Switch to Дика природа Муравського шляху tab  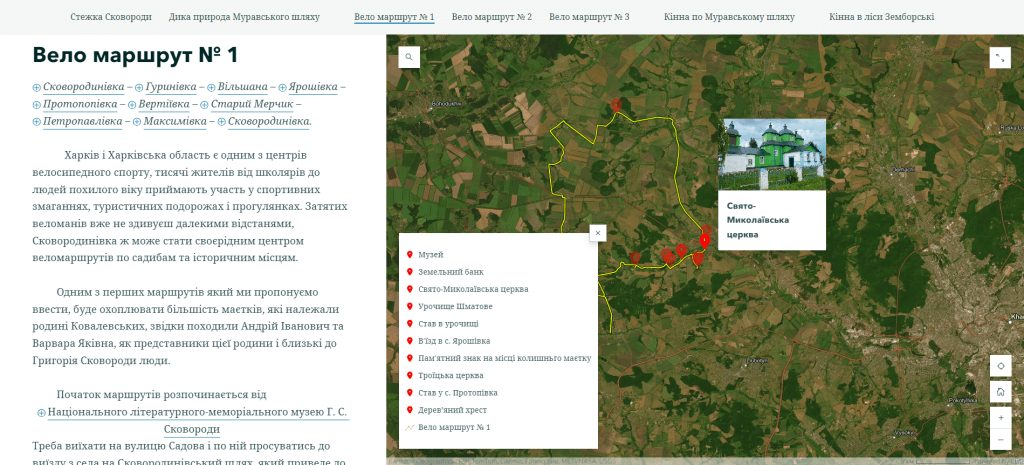[244, 17]
